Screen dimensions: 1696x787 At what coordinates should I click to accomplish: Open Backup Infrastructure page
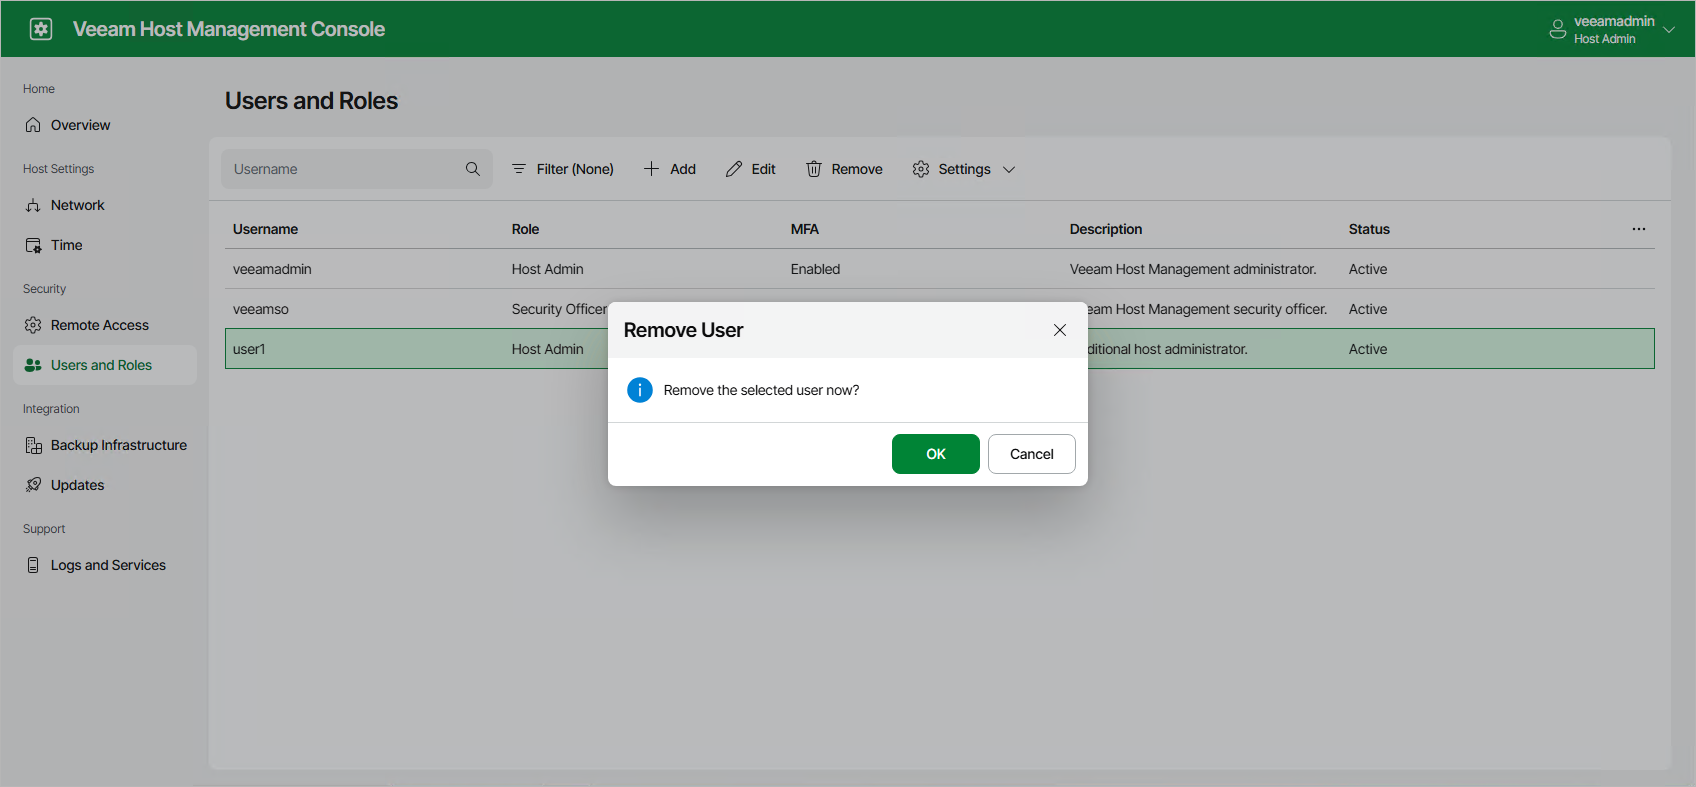pos(105,445)
